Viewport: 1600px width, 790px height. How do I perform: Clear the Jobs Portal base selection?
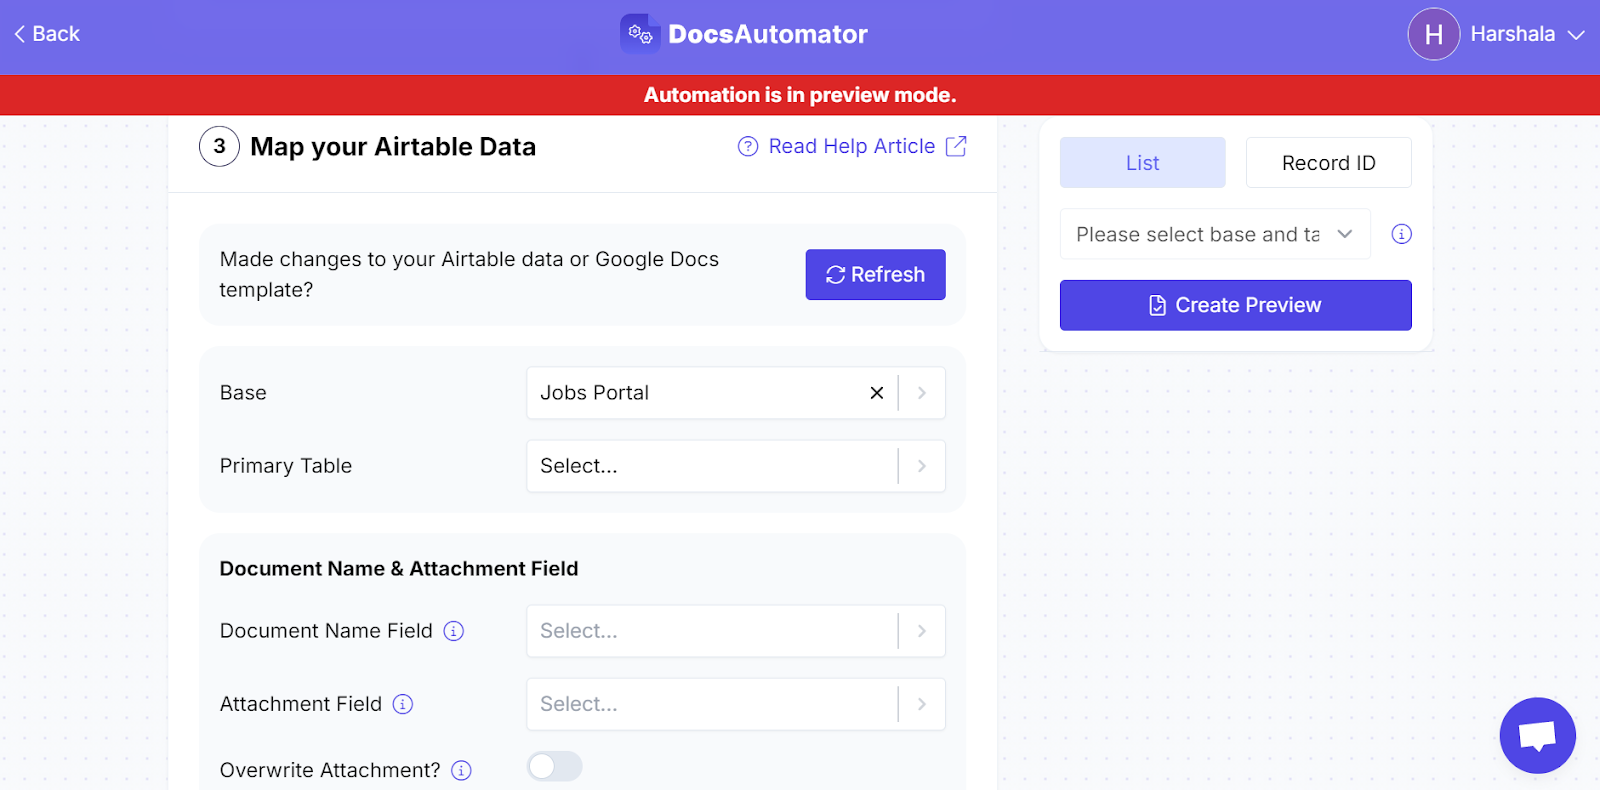pos(877,393)
